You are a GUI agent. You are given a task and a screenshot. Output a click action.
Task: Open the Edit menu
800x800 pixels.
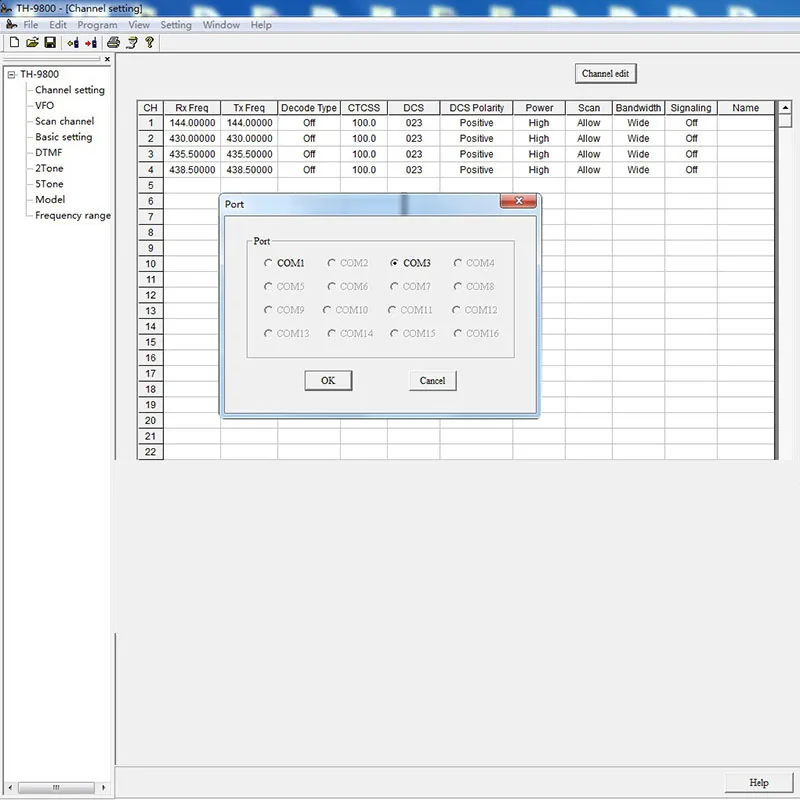58,24
